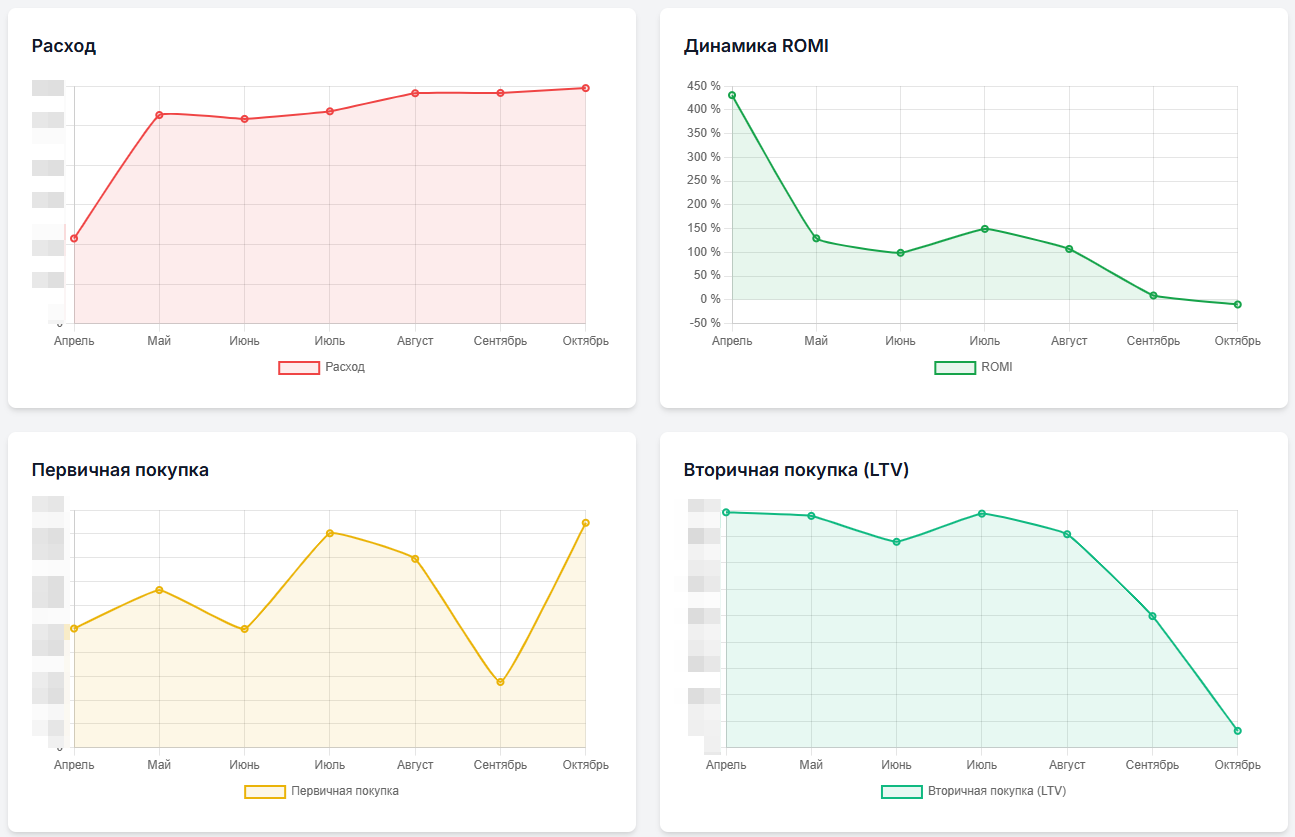Image resolution: width=1295 pixels, height=837 pixels.
Task: Hide the ROMI dataset via legend label
Action: pos(996,367)
